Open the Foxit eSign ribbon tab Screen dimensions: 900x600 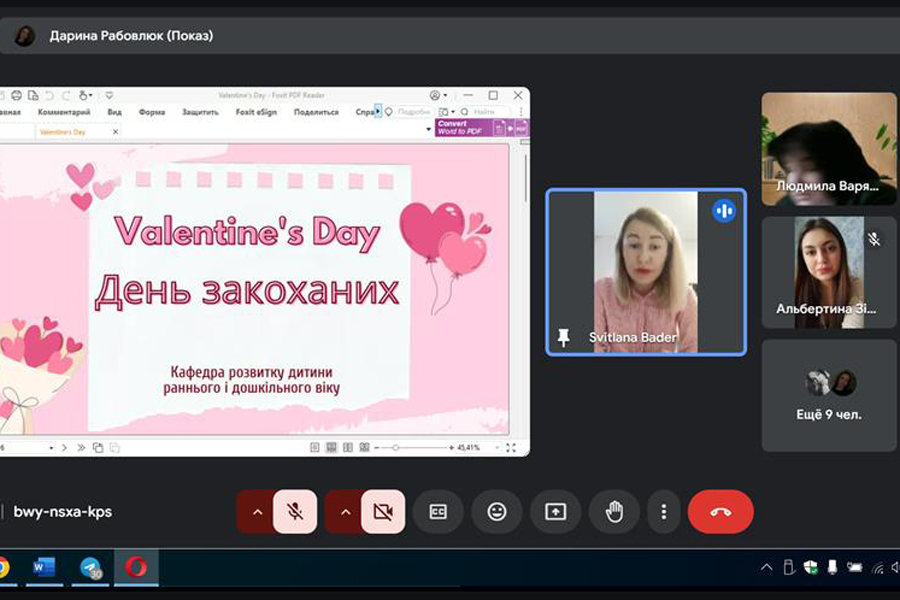point(257,112)
